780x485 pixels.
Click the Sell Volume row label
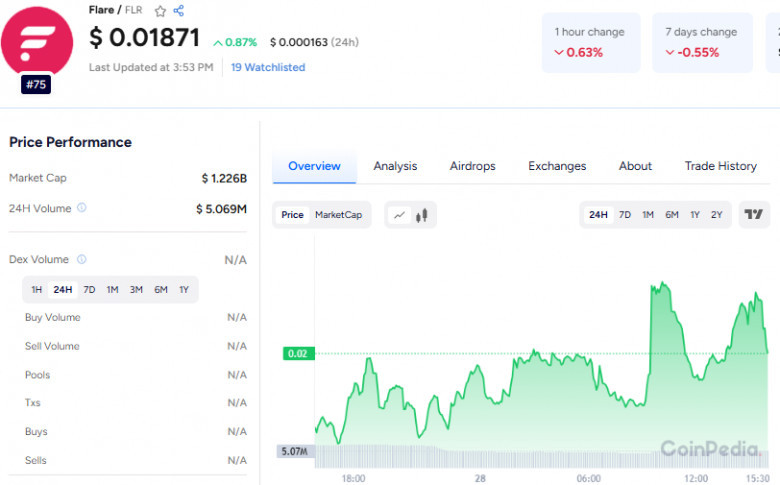click(x=52, y=346)
